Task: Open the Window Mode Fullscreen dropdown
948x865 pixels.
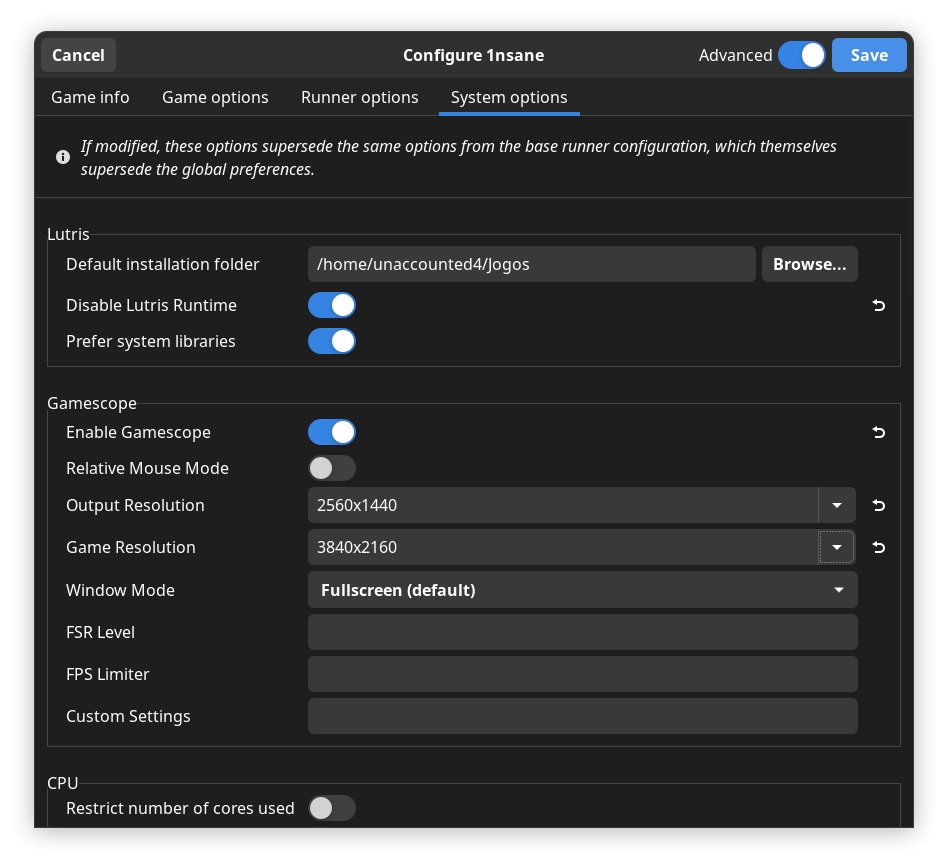Action: [583, 590]
